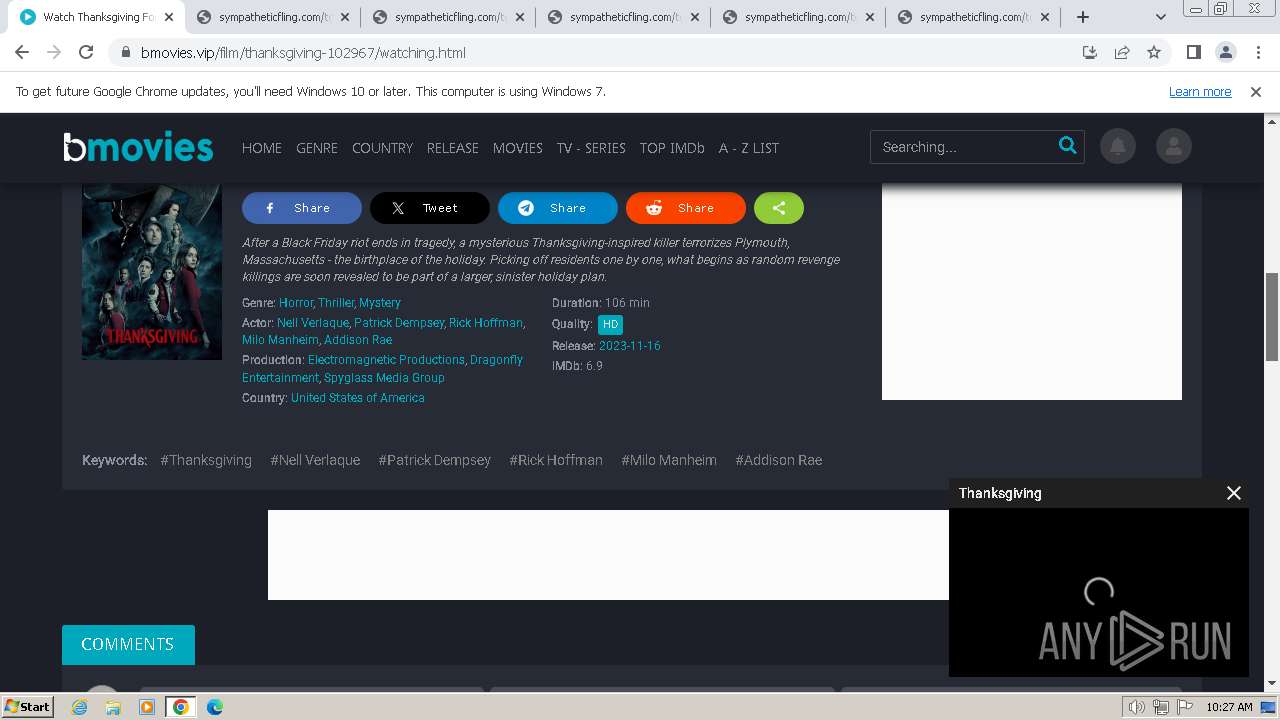Open the RELEASE menu
This screenshot has width=1280, height=720.
click(453, 147)
